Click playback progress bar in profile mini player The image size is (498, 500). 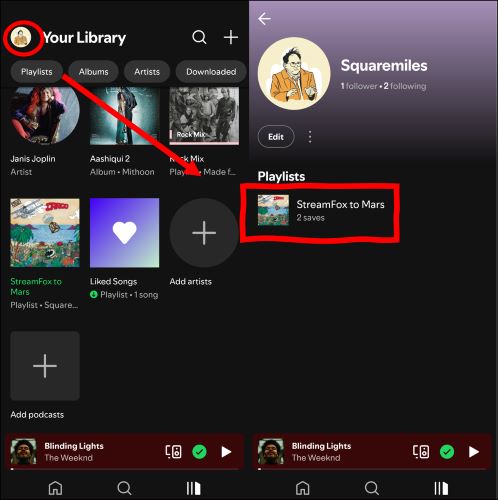pyautogui.click(x=373, y=469)
